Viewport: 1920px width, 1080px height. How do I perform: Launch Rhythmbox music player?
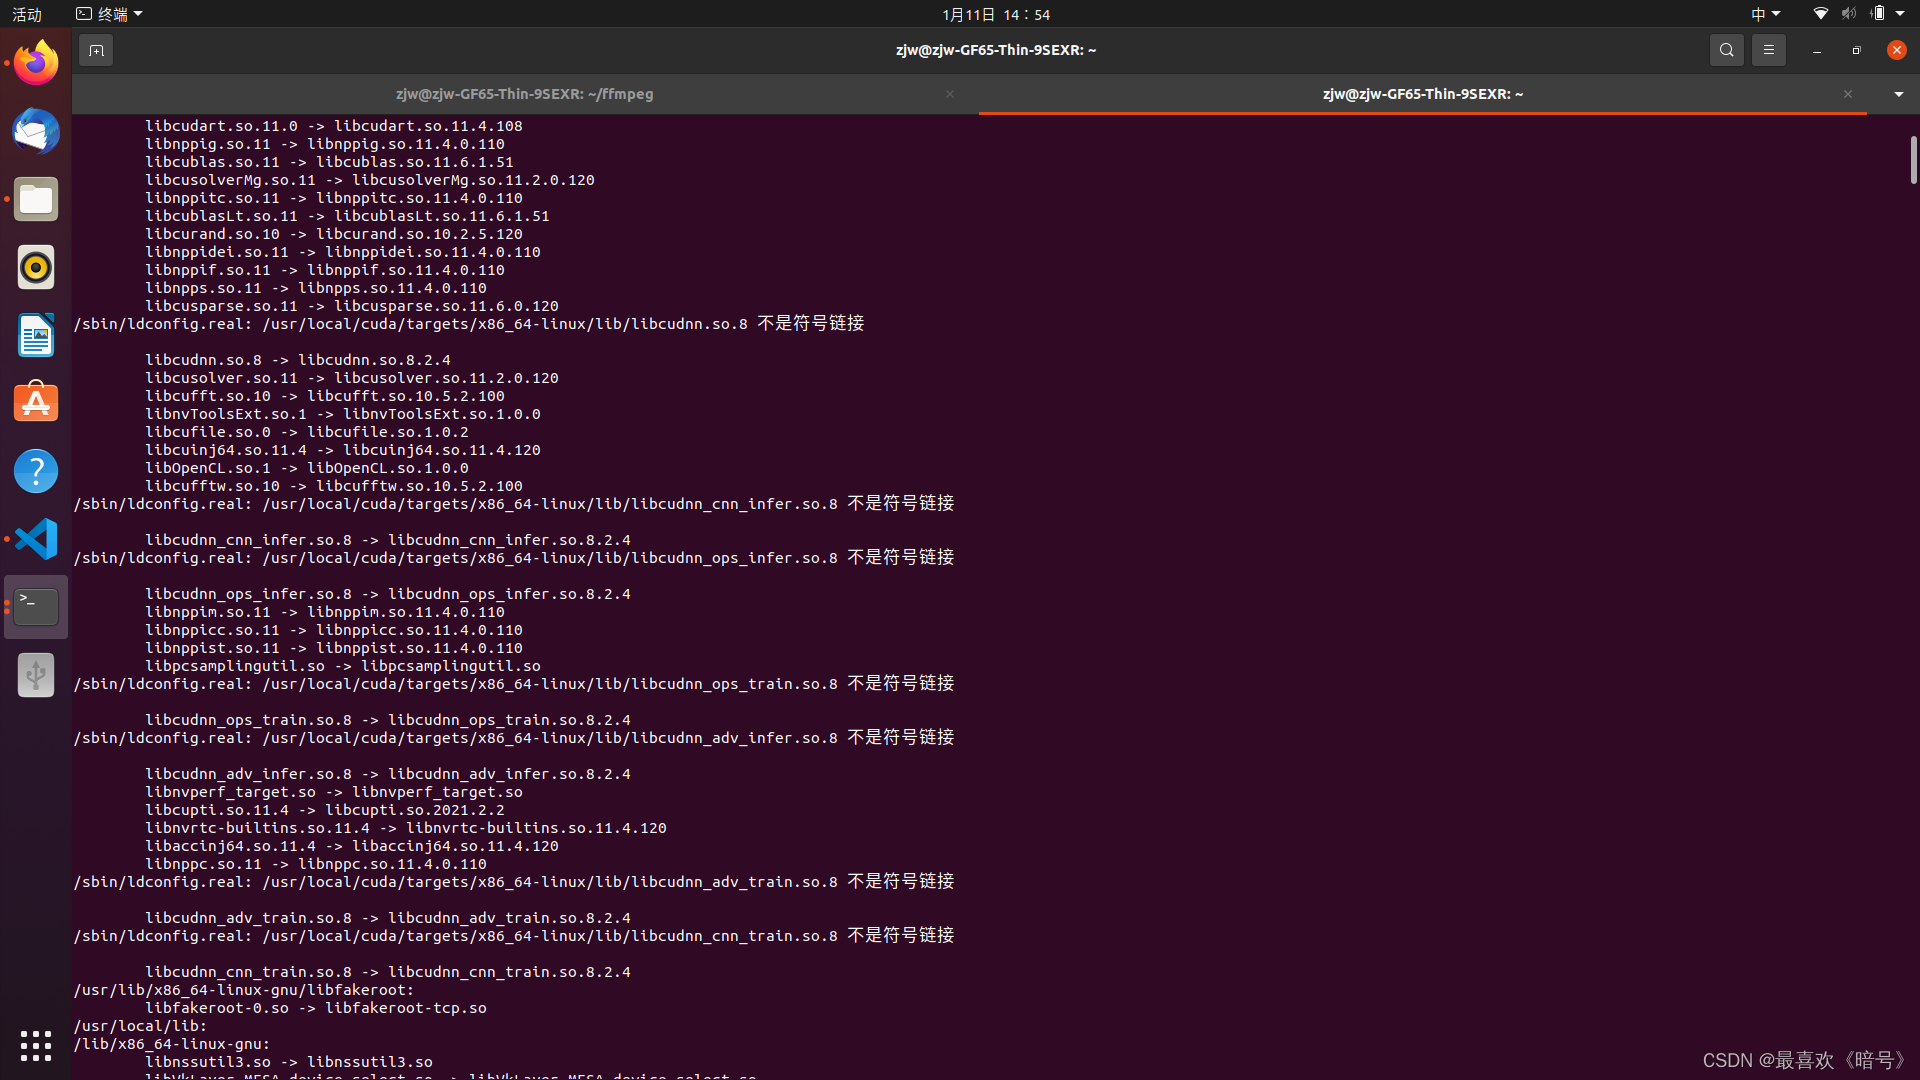tap(36, 268)
